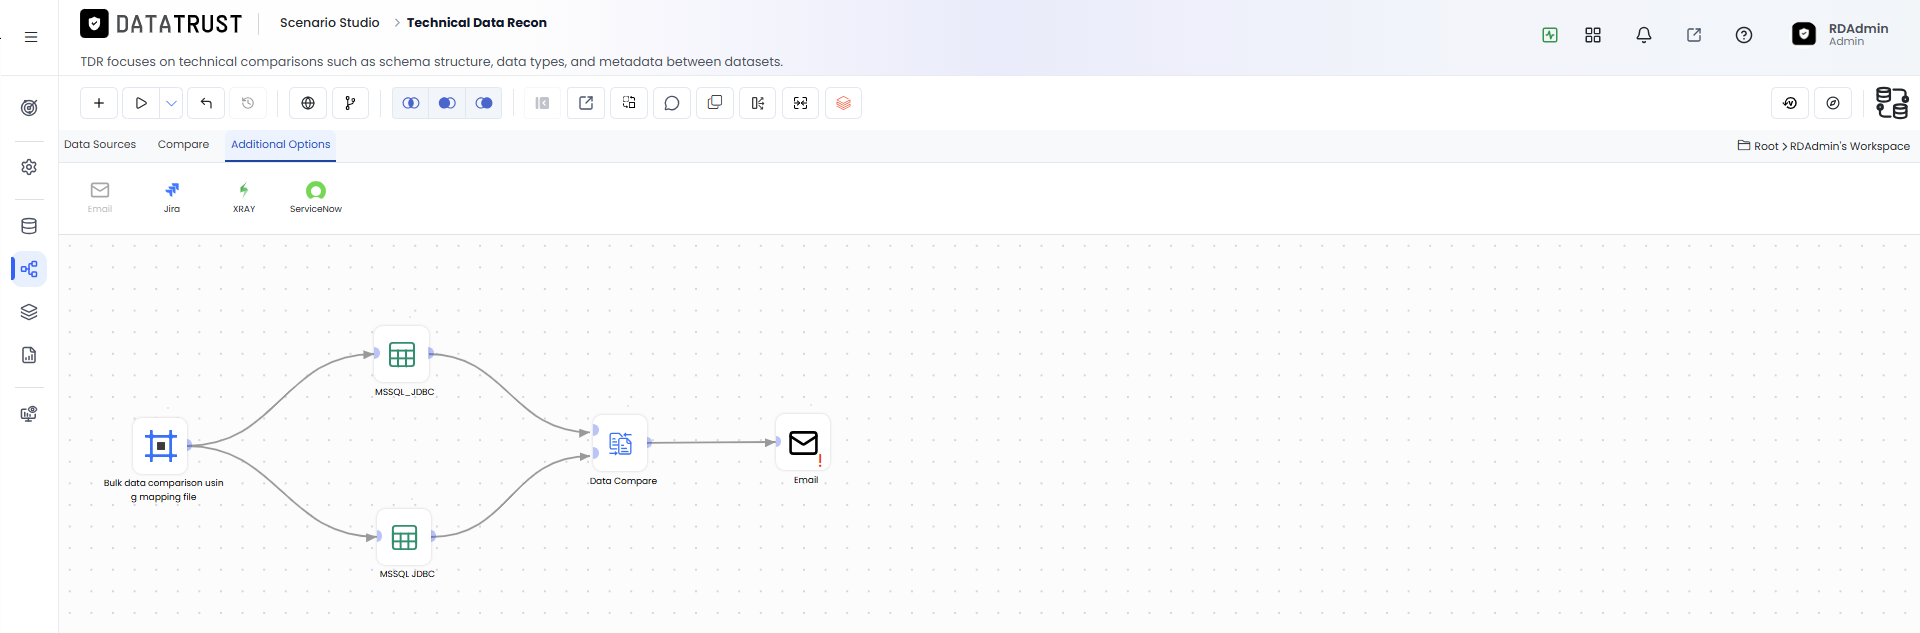Select the ServiceNow integration option
The image size is (1920, 633).
pos(316,197)
